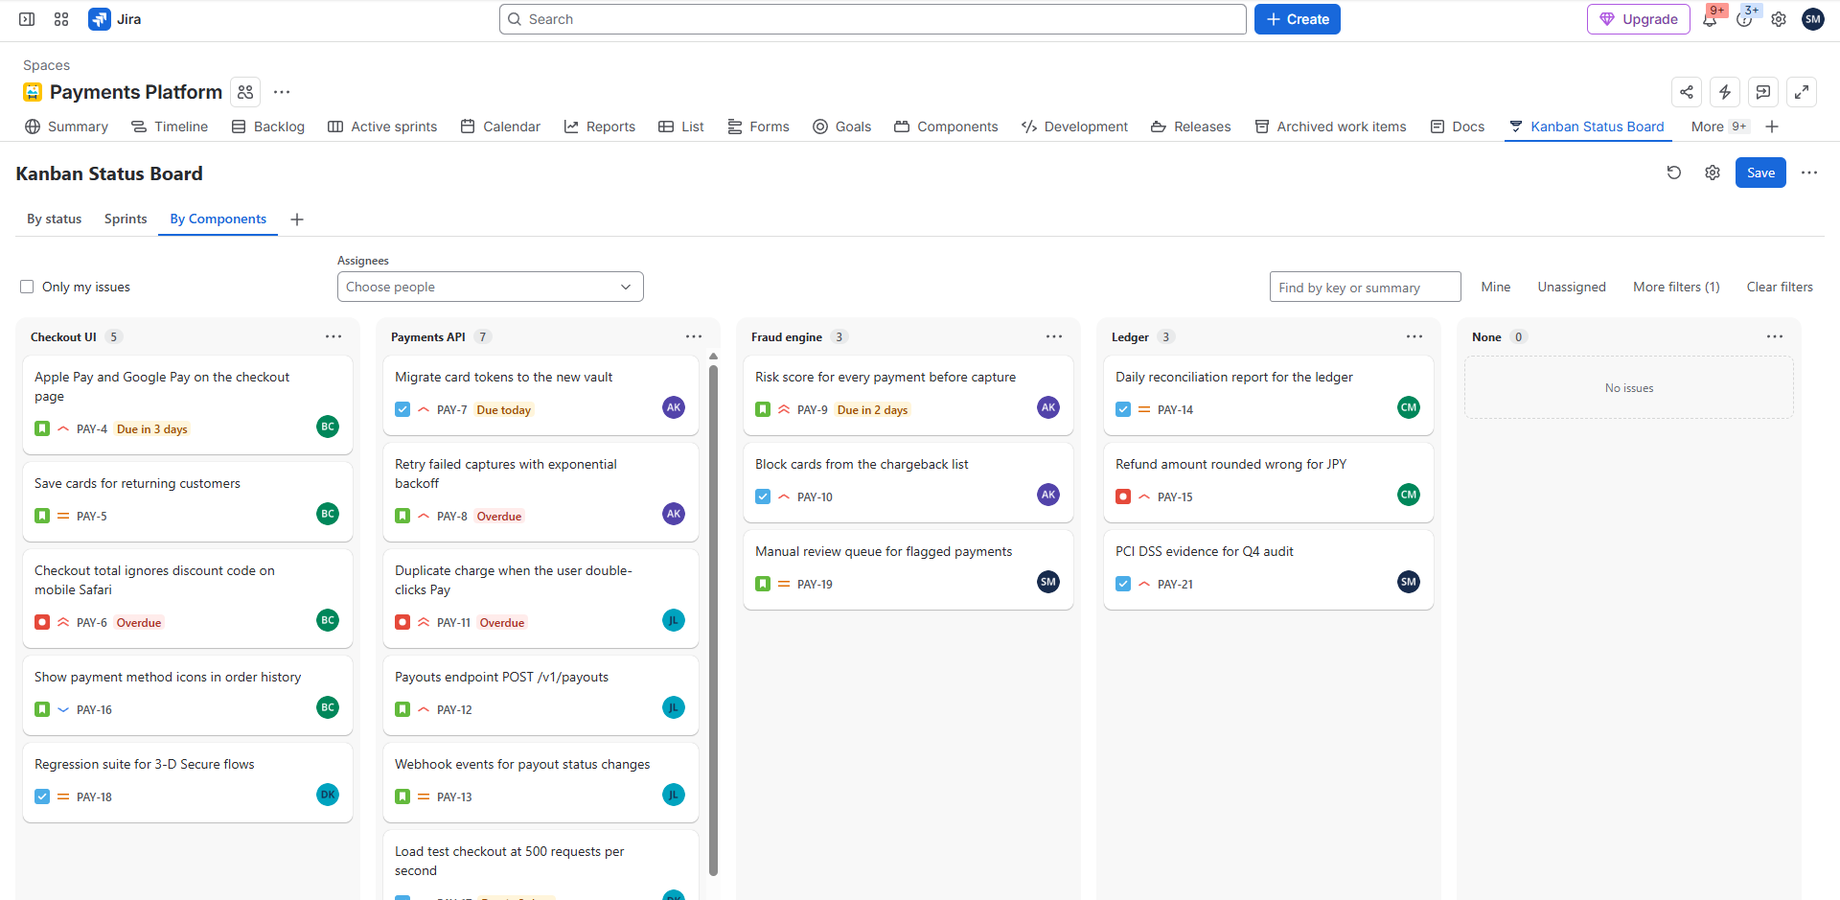Expand the More tabs menu
This screenshot has width=1840, height=900.
tap(1719, 127)
